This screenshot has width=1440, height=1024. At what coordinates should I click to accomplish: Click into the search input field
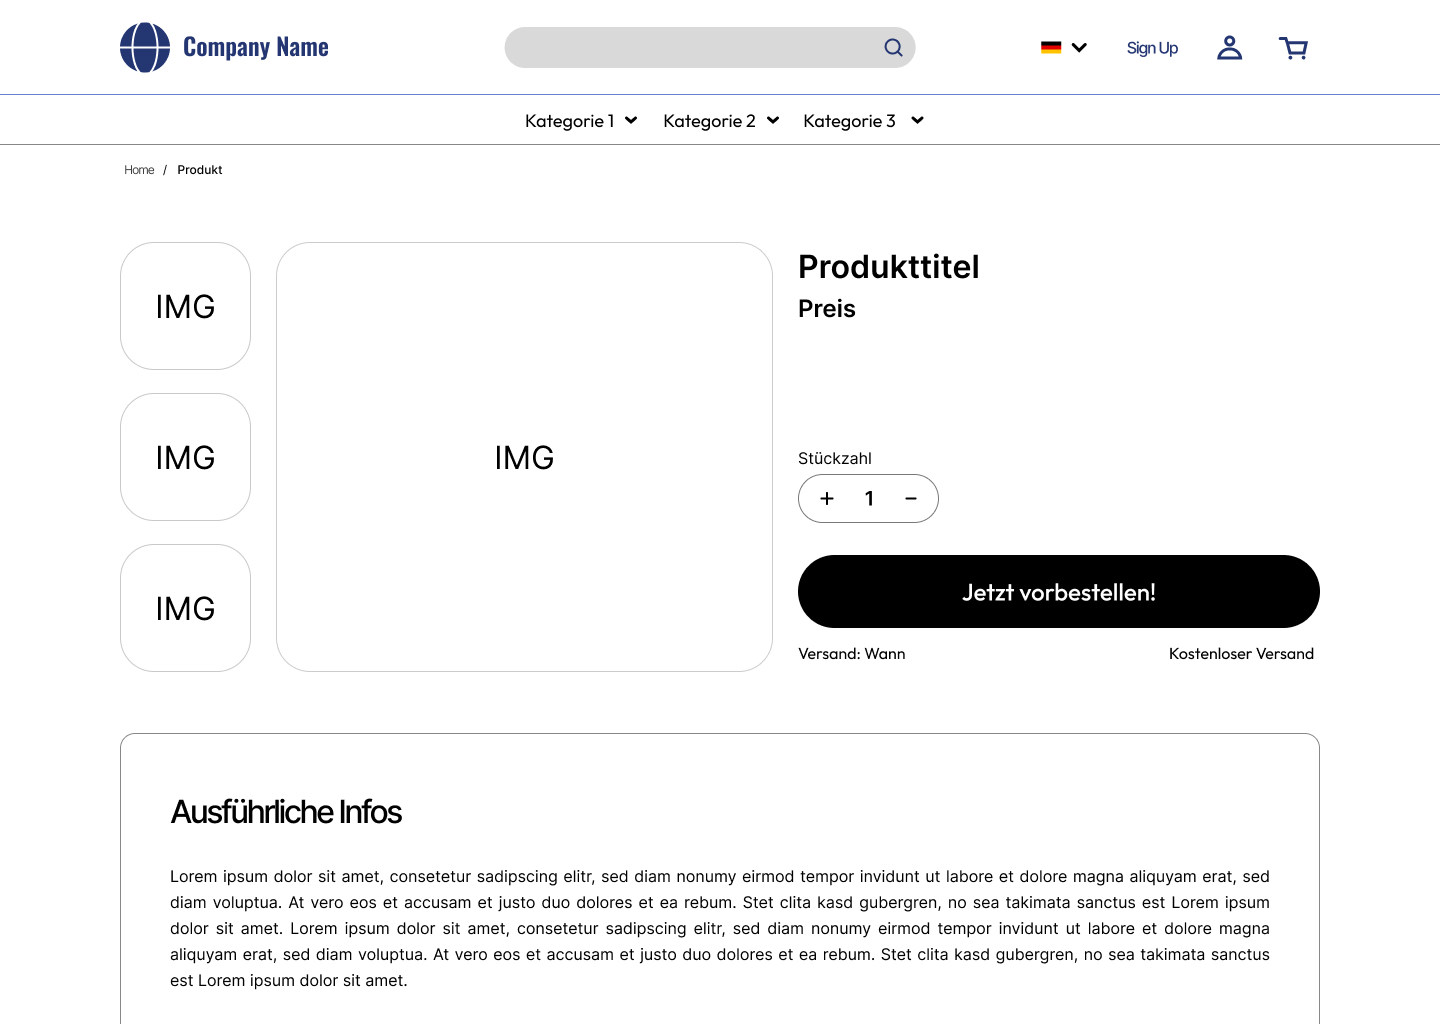[x=690, y=48]
